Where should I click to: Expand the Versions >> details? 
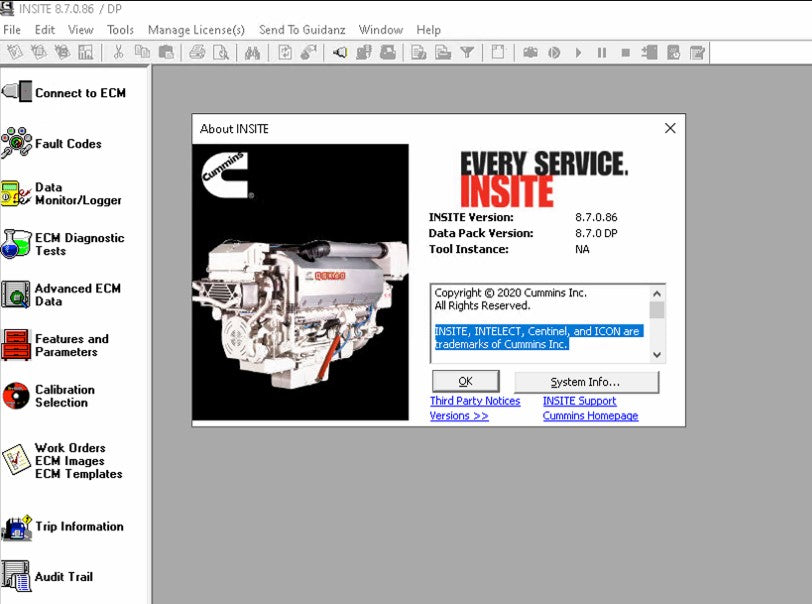(459, 416)
